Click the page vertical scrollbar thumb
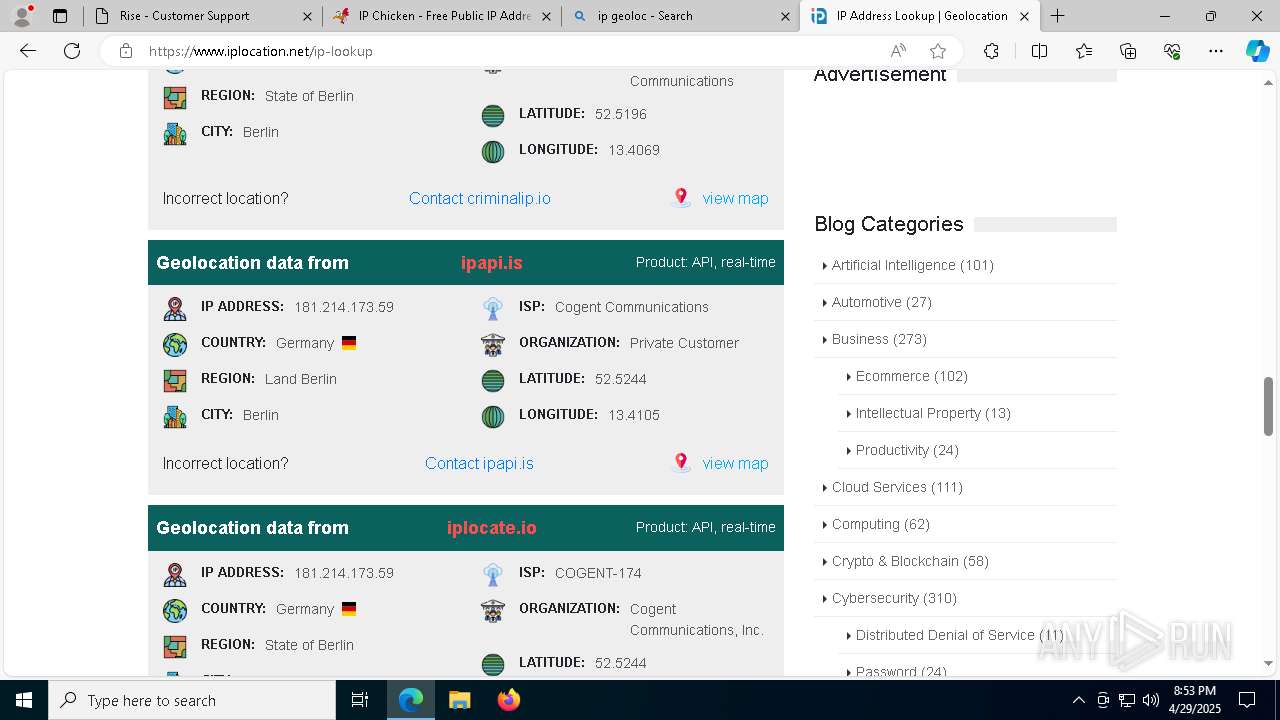 1268,406
